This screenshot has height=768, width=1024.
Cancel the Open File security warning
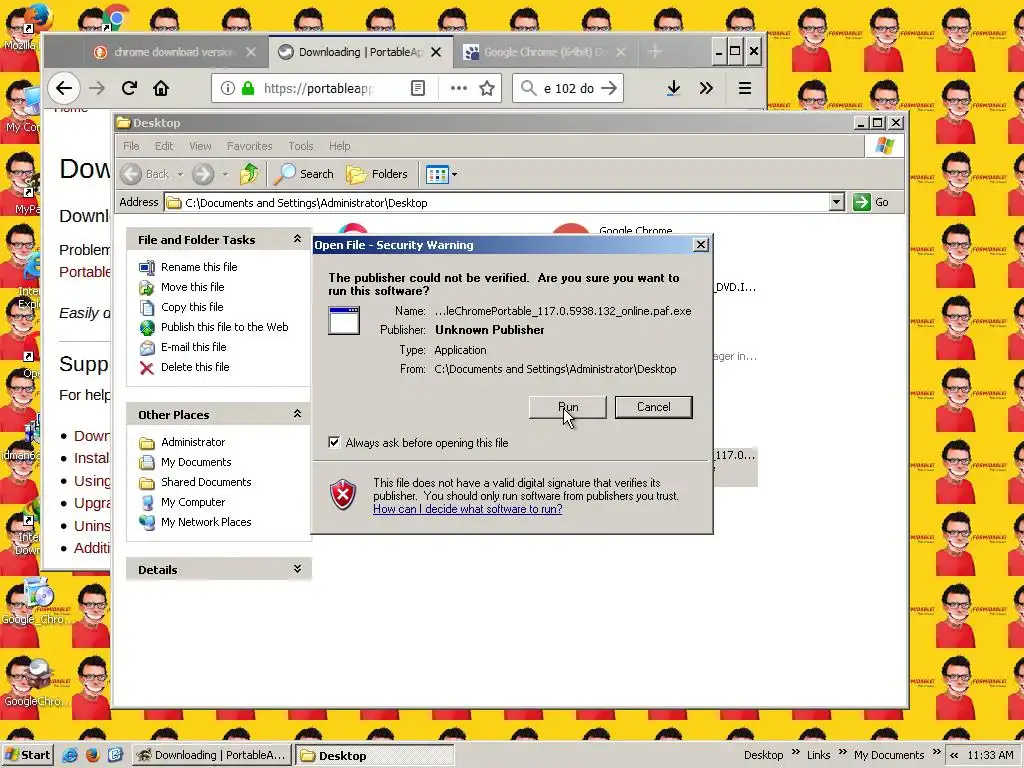click(653, 407)
